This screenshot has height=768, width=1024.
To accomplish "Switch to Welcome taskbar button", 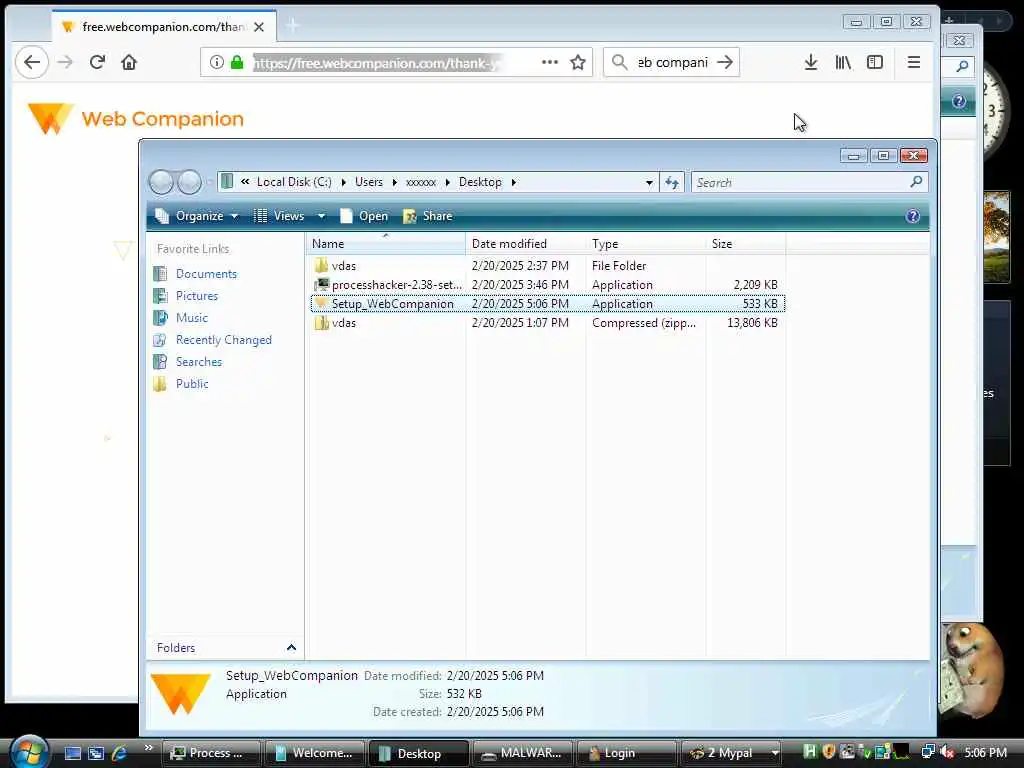I will (x=315, y=753).
